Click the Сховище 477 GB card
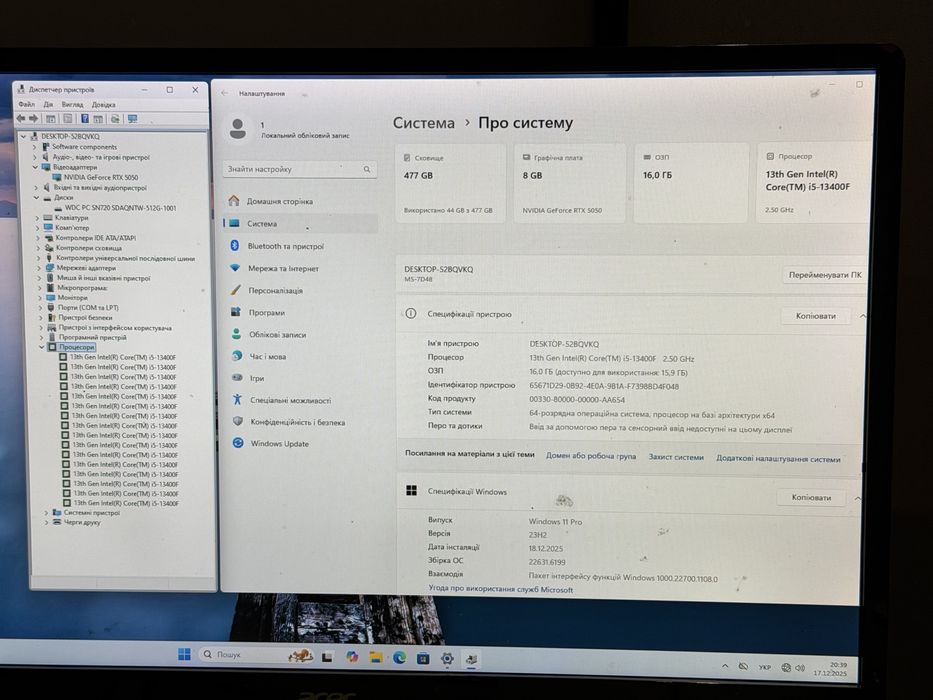Screen dimensions: 933x700 click(450, 183)
